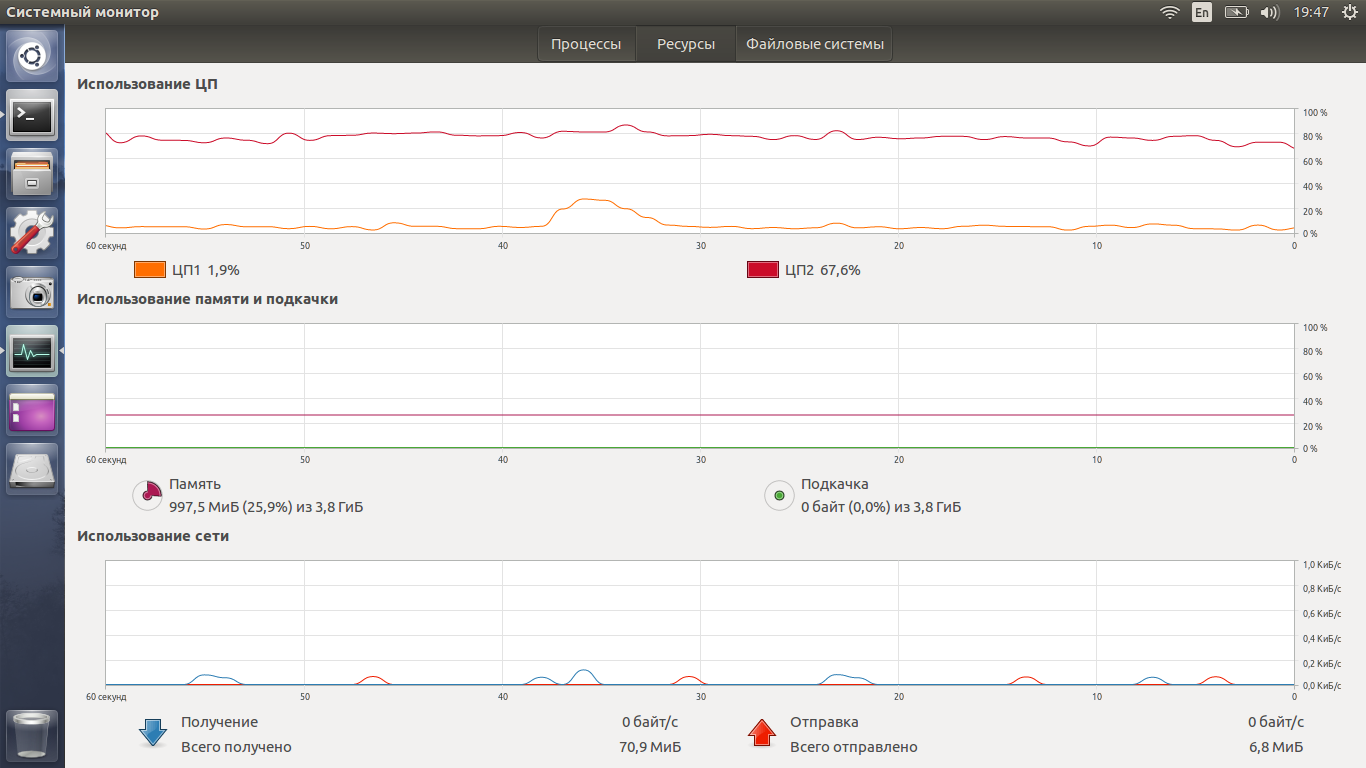1366x768 pixels.
Task: Click System Monitor icon in the launcher
Action: click(x=32, y=351)
